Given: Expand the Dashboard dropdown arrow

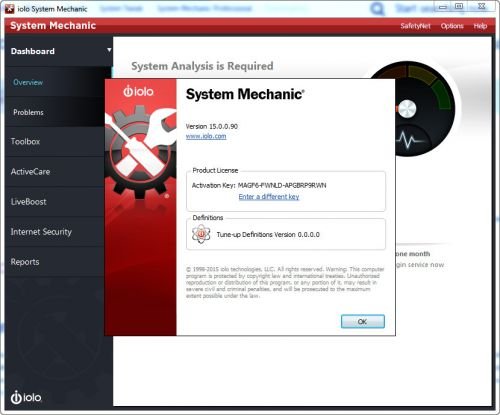Looking at the screenshot, I should click(109, 50).
